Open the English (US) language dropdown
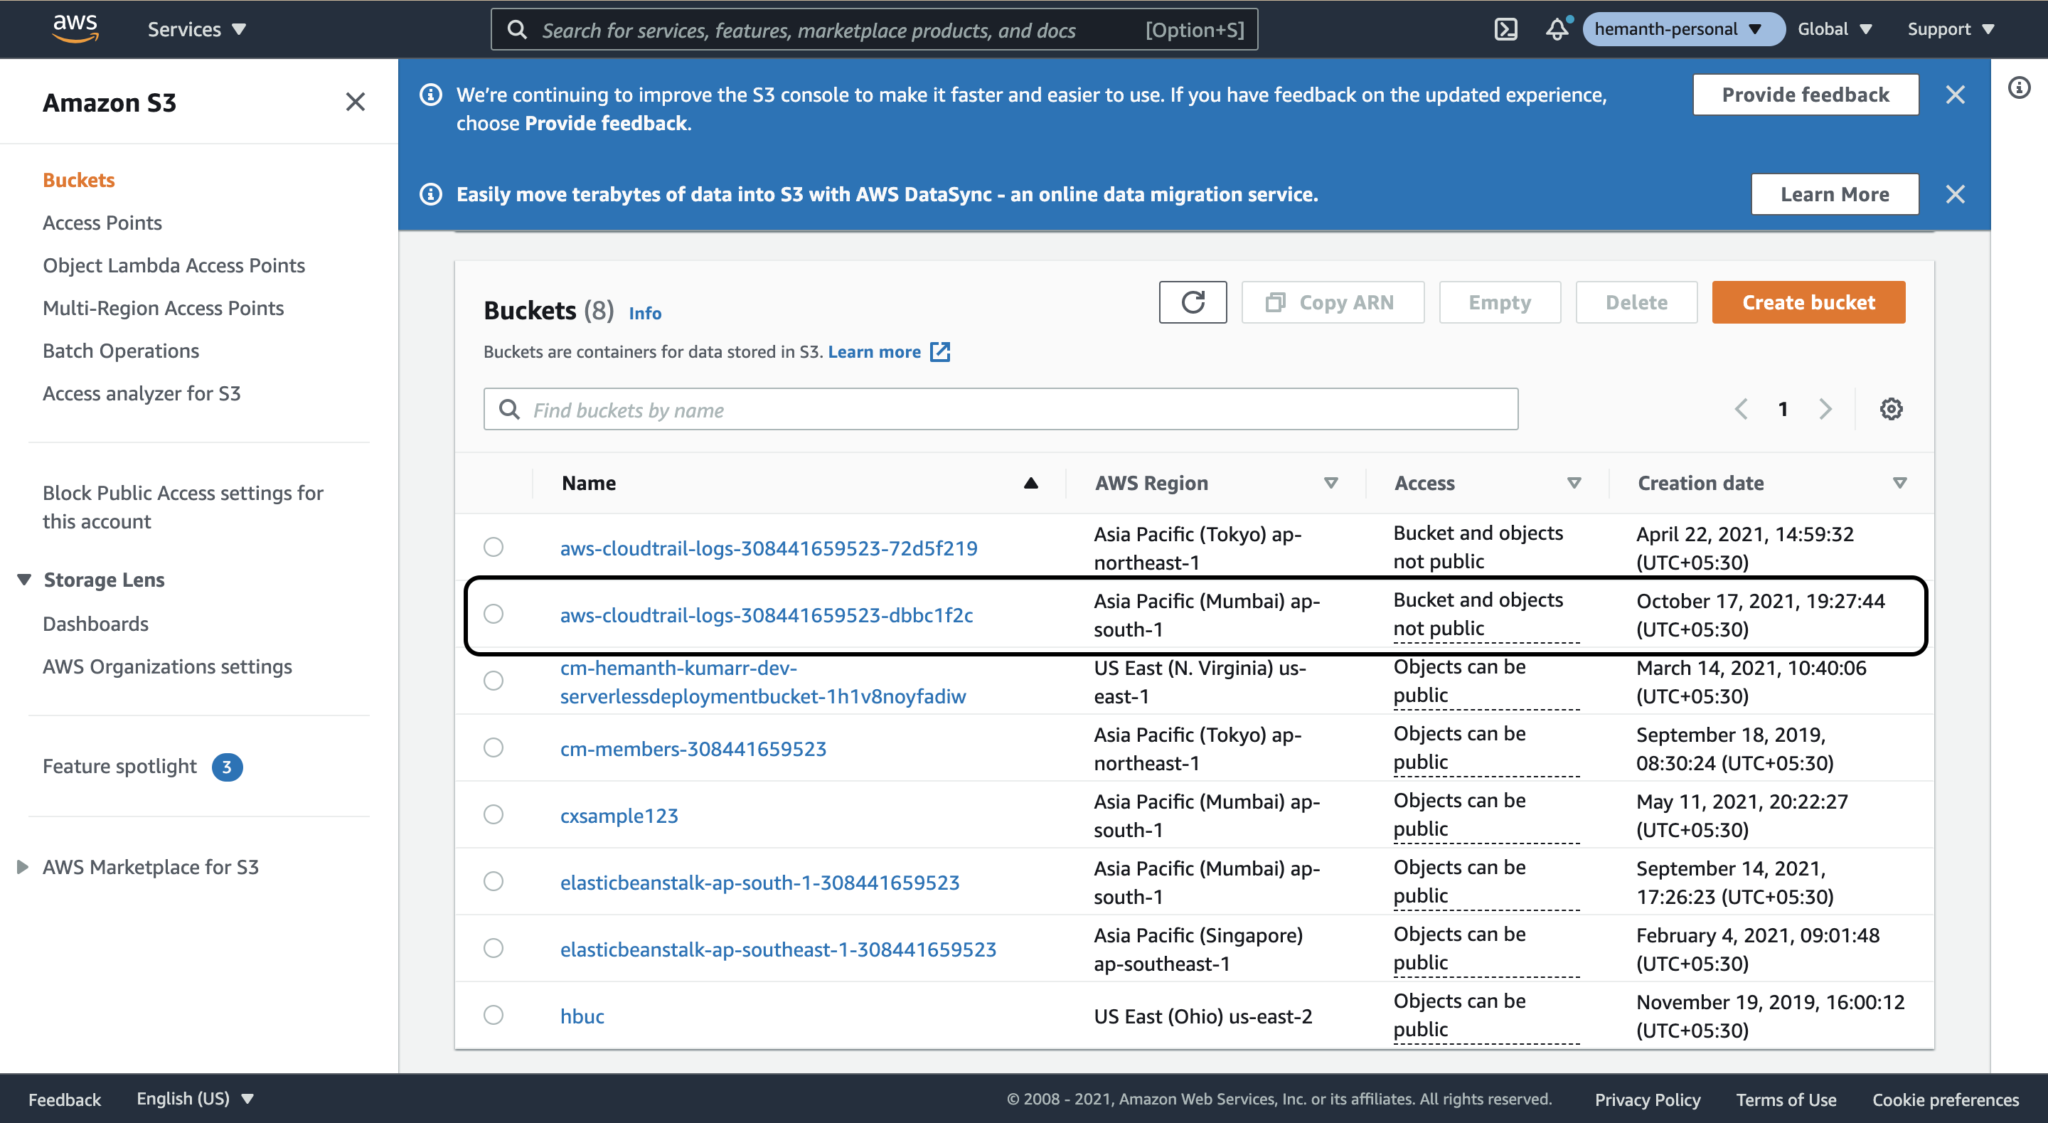The width and height of the screenshot is (2048, 1123). pyautogui.click(x=195, y=1099)
